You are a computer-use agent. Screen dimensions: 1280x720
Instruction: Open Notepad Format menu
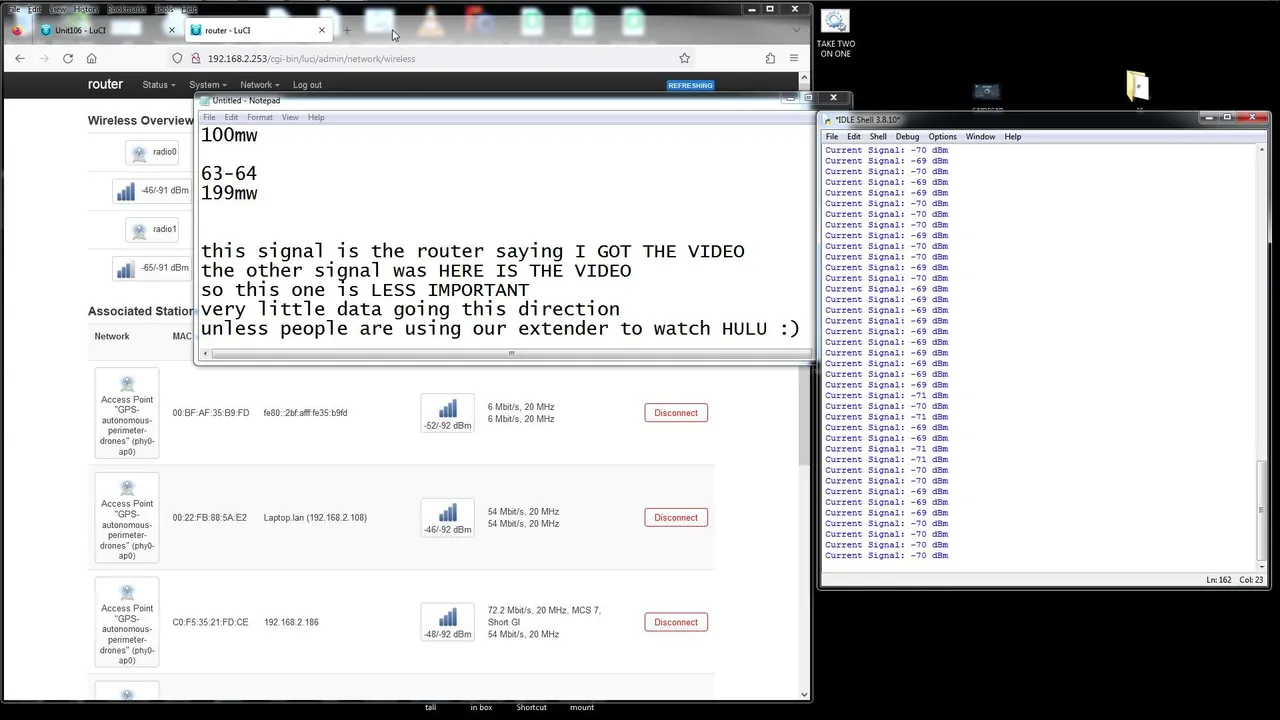point(260,117)
